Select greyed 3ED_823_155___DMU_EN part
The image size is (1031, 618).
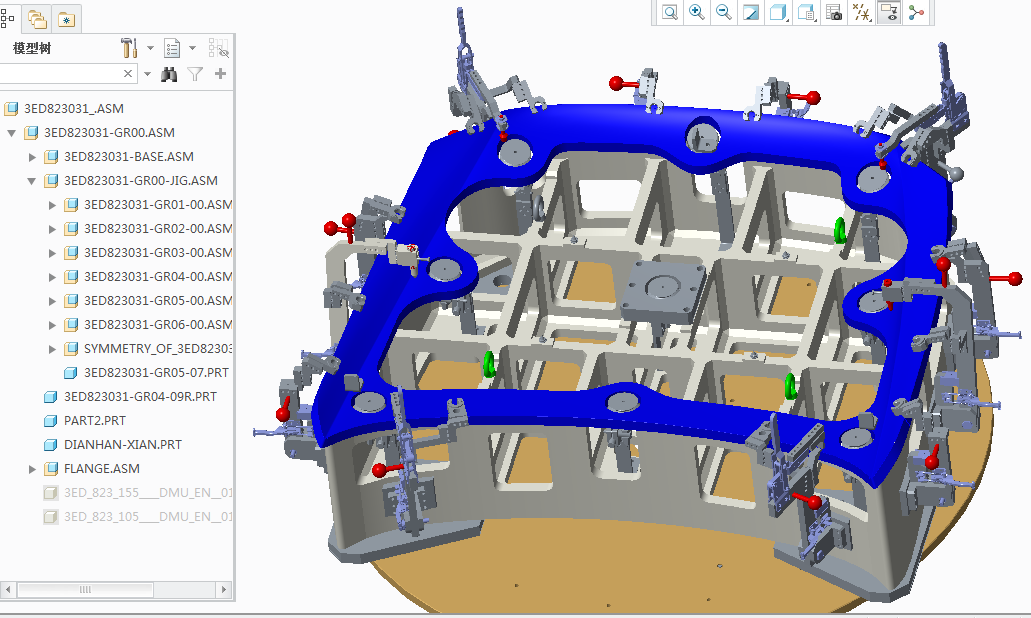148,492
